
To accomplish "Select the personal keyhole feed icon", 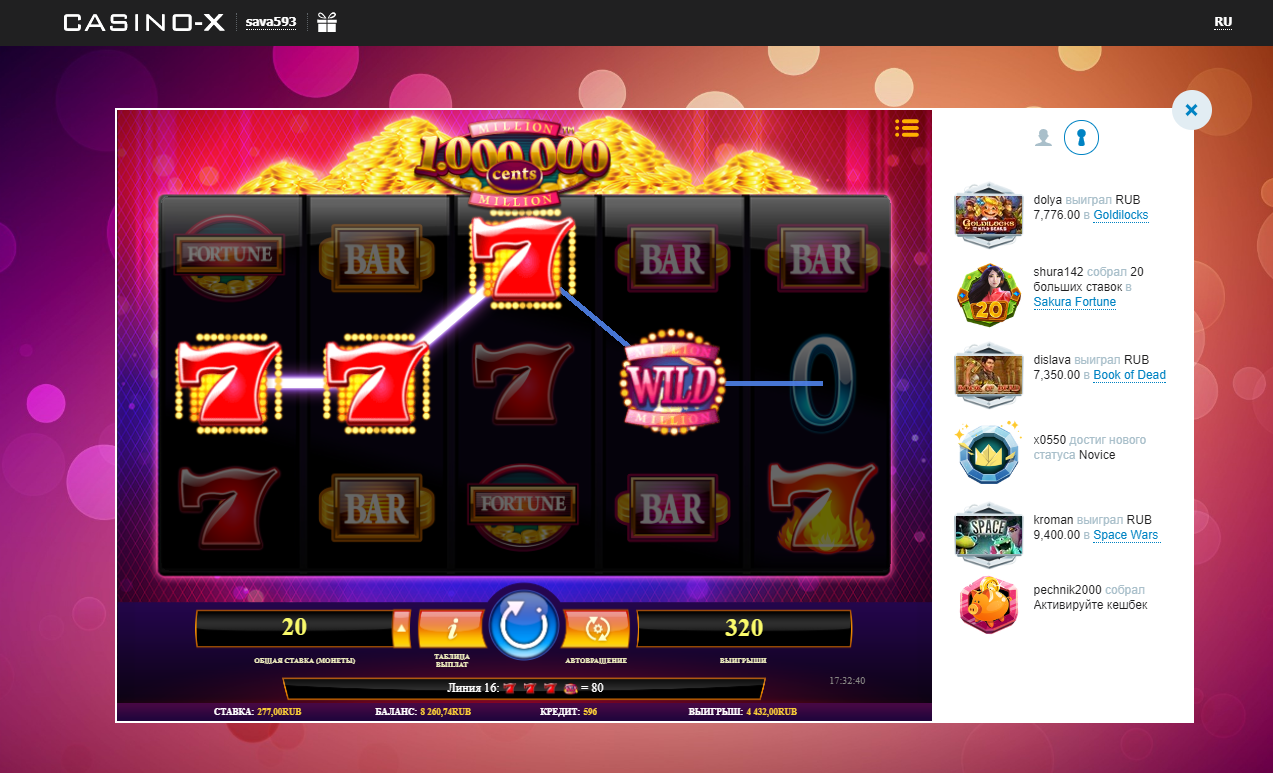I will 1081,137.
